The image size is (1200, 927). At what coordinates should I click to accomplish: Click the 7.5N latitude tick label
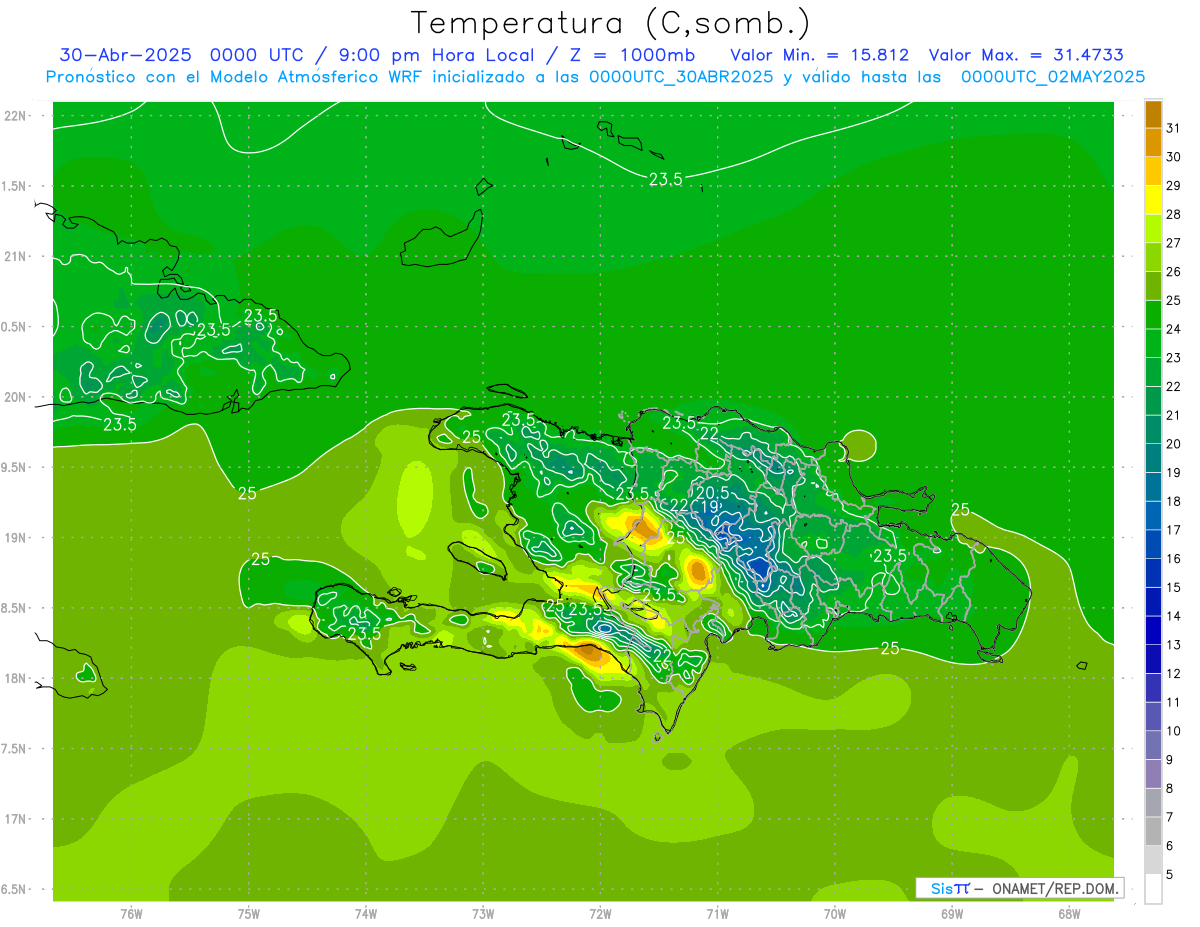coord(15,749)
